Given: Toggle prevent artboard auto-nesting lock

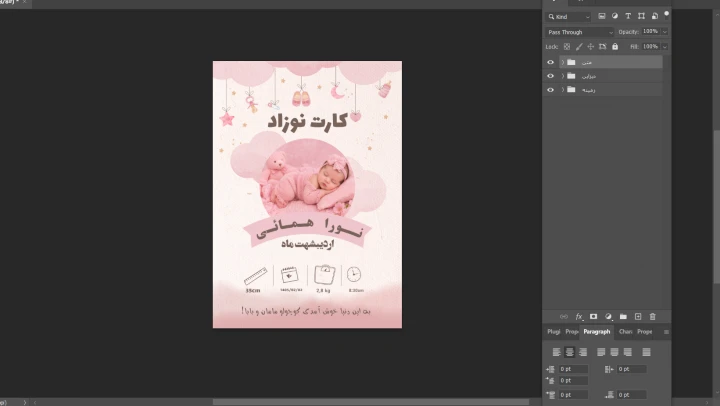Looking at the screenshot, I should pyautogui.click(x=602, y=47).
